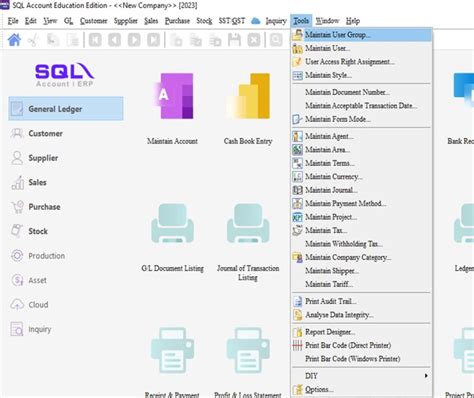Choose Maintain Document Number entry

tap(362, 92)
